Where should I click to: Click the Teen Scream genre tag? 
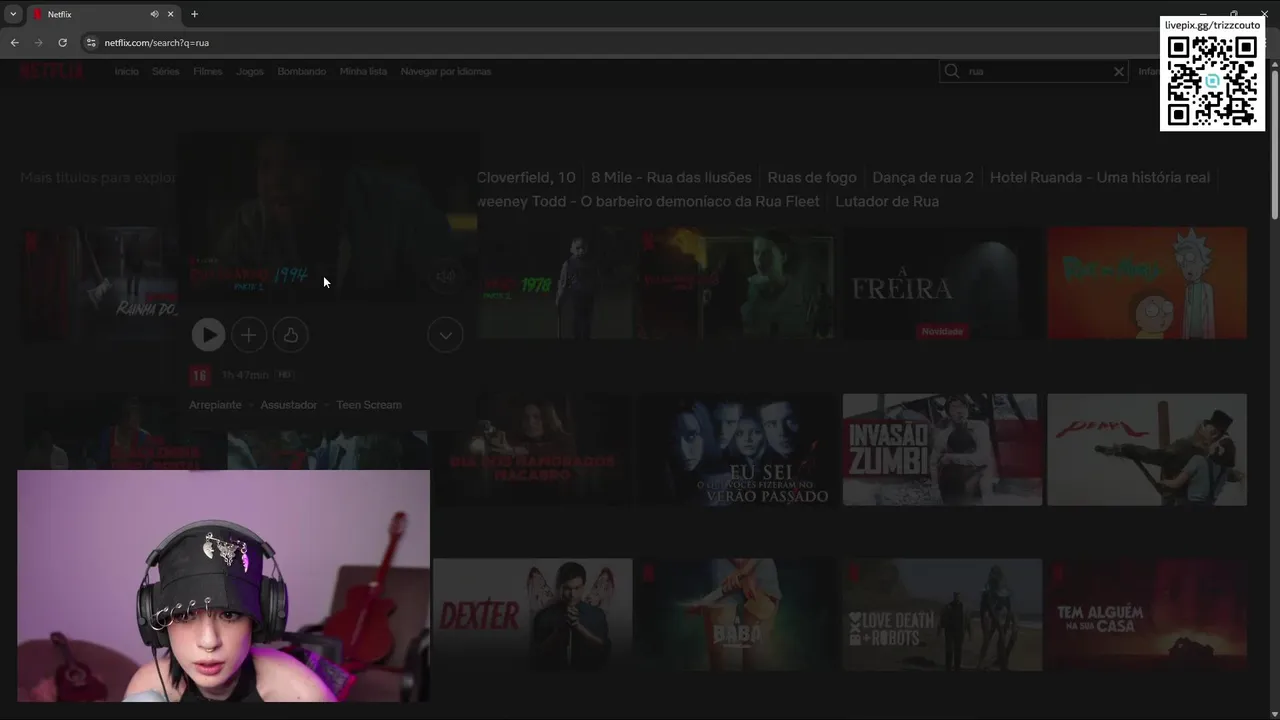369,405
